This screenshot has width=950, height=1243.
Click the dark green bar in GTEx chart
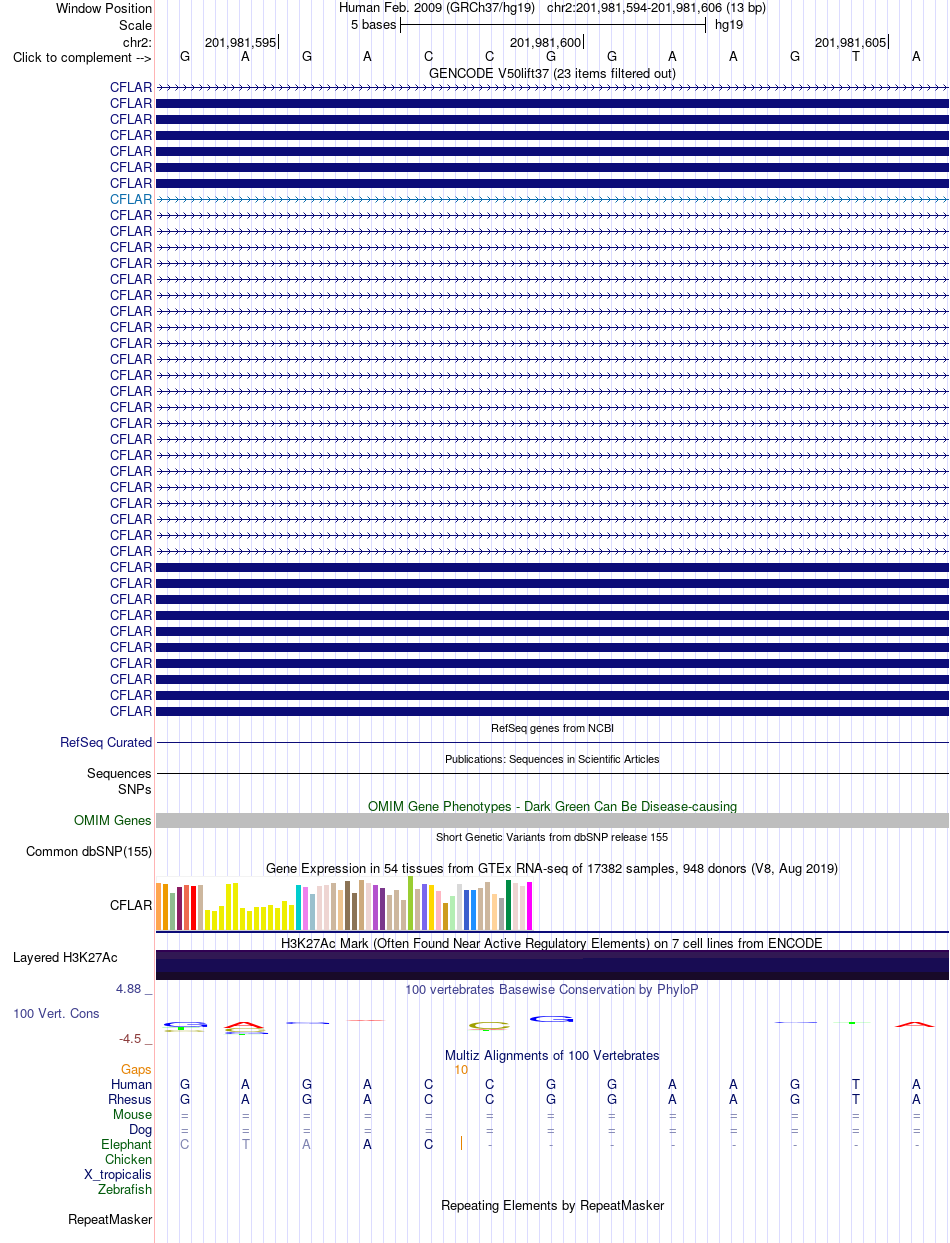(509, 905)
